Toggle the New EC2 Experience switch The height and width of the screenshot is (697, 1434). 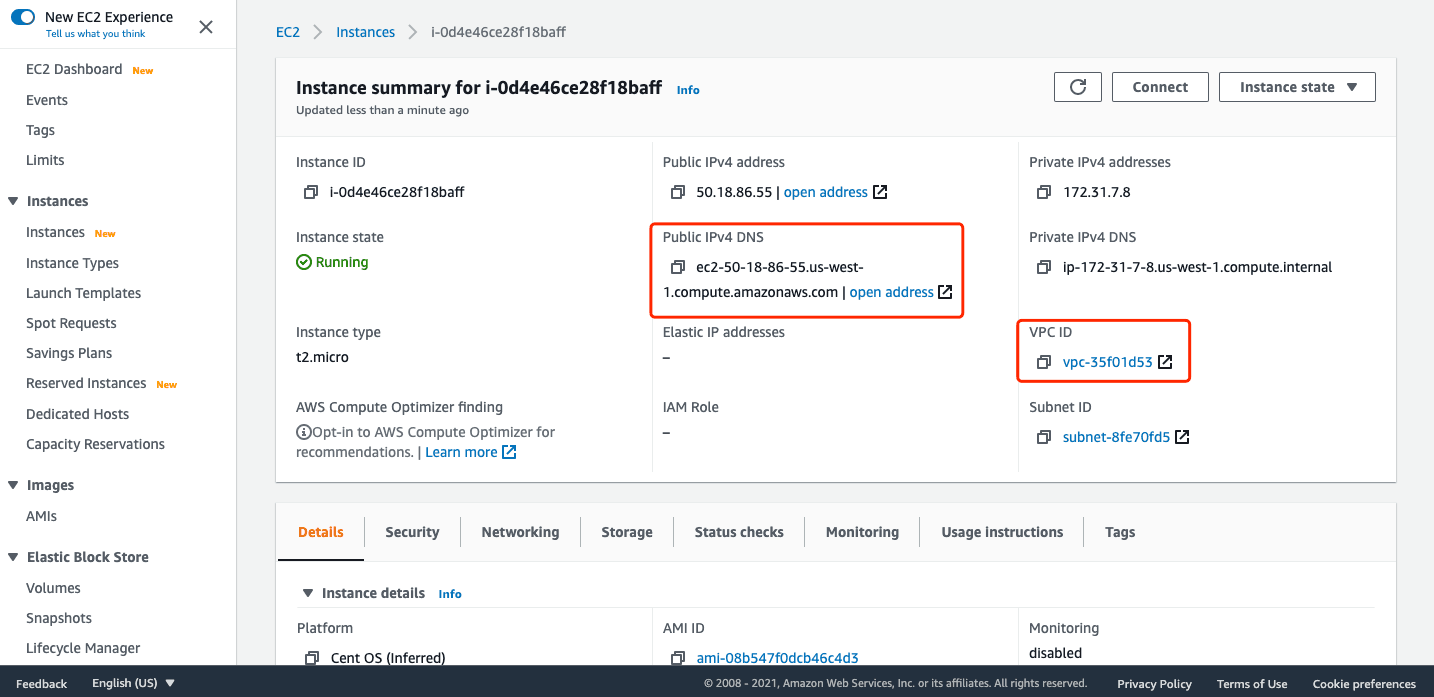pyautogui.click(x=23, y=17)
